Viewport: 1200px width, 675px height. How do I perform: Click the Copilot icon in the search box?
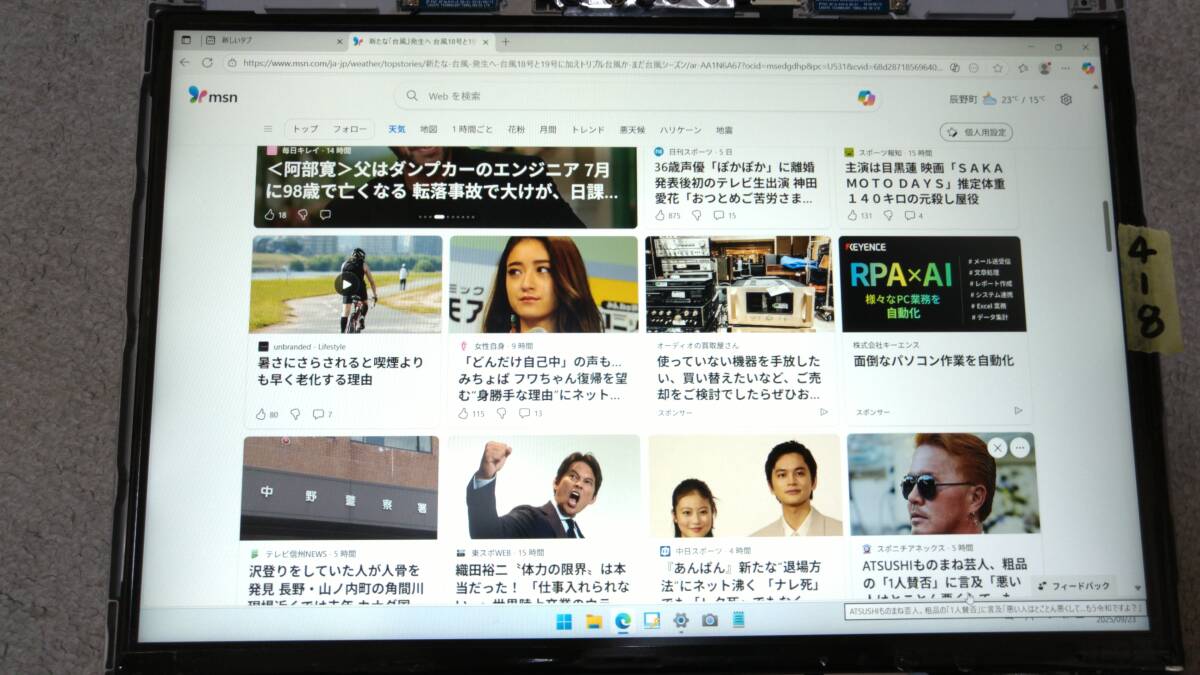tap(866, 97)
